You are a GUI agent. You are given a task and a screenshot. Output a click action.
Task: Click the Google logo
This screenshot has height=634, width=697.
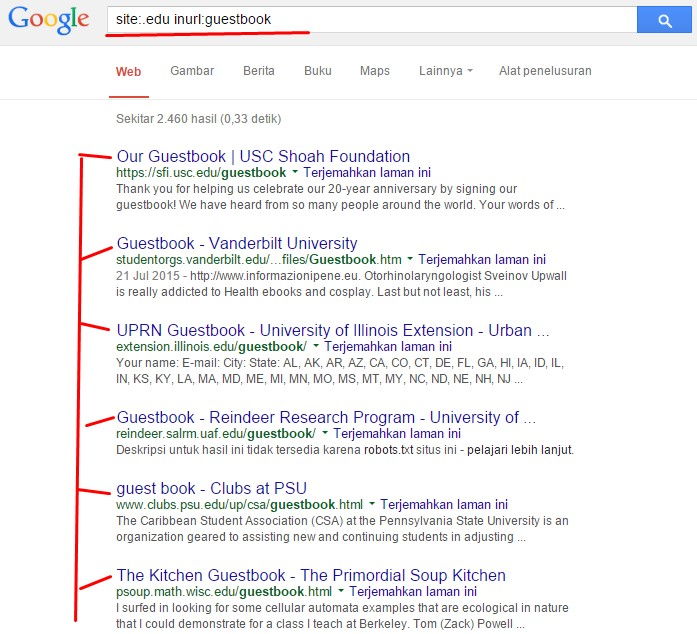tap(48, 20)
